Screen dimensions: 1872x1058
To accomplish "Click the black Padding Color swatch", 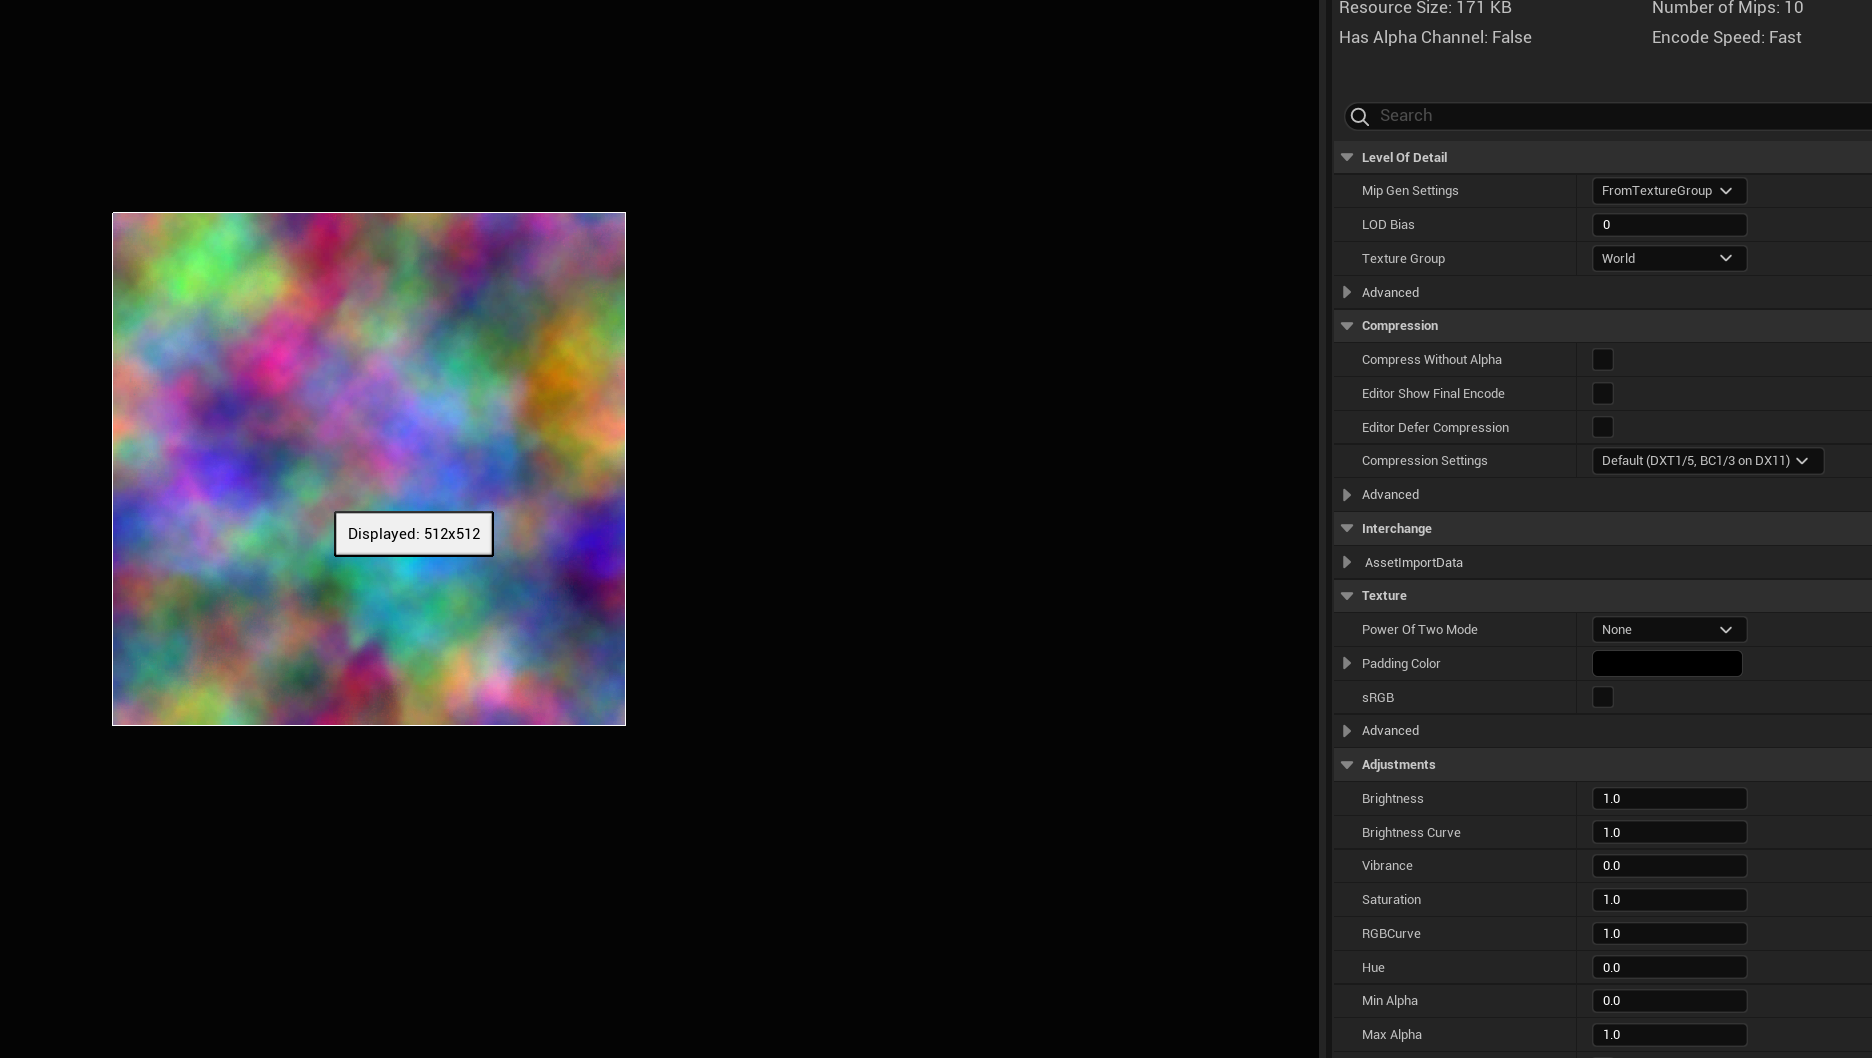I will click(x=1667, y=664).
